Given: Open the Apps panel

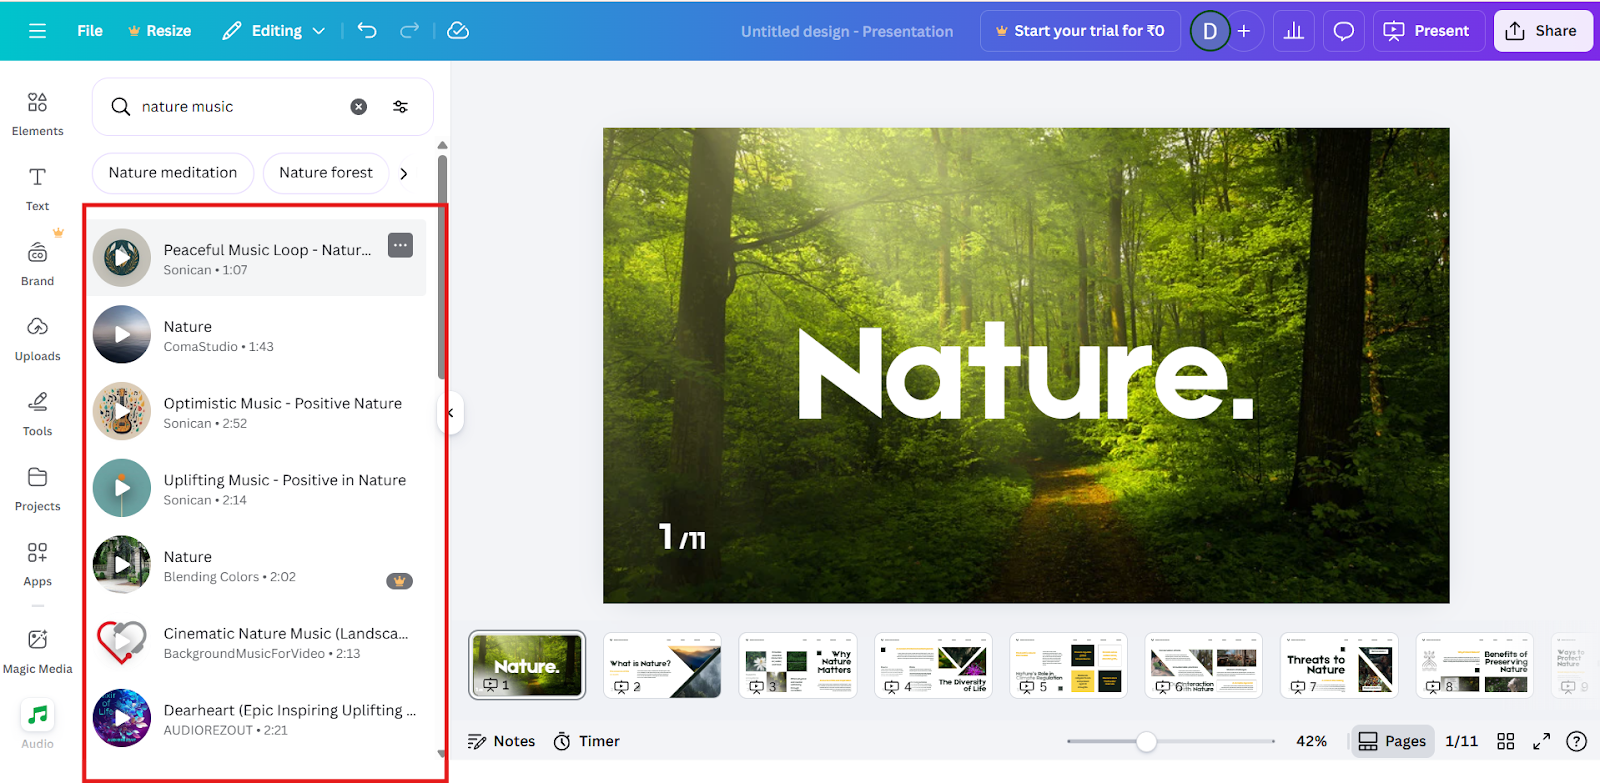Looking at the screenshot, I should (38, 564).
